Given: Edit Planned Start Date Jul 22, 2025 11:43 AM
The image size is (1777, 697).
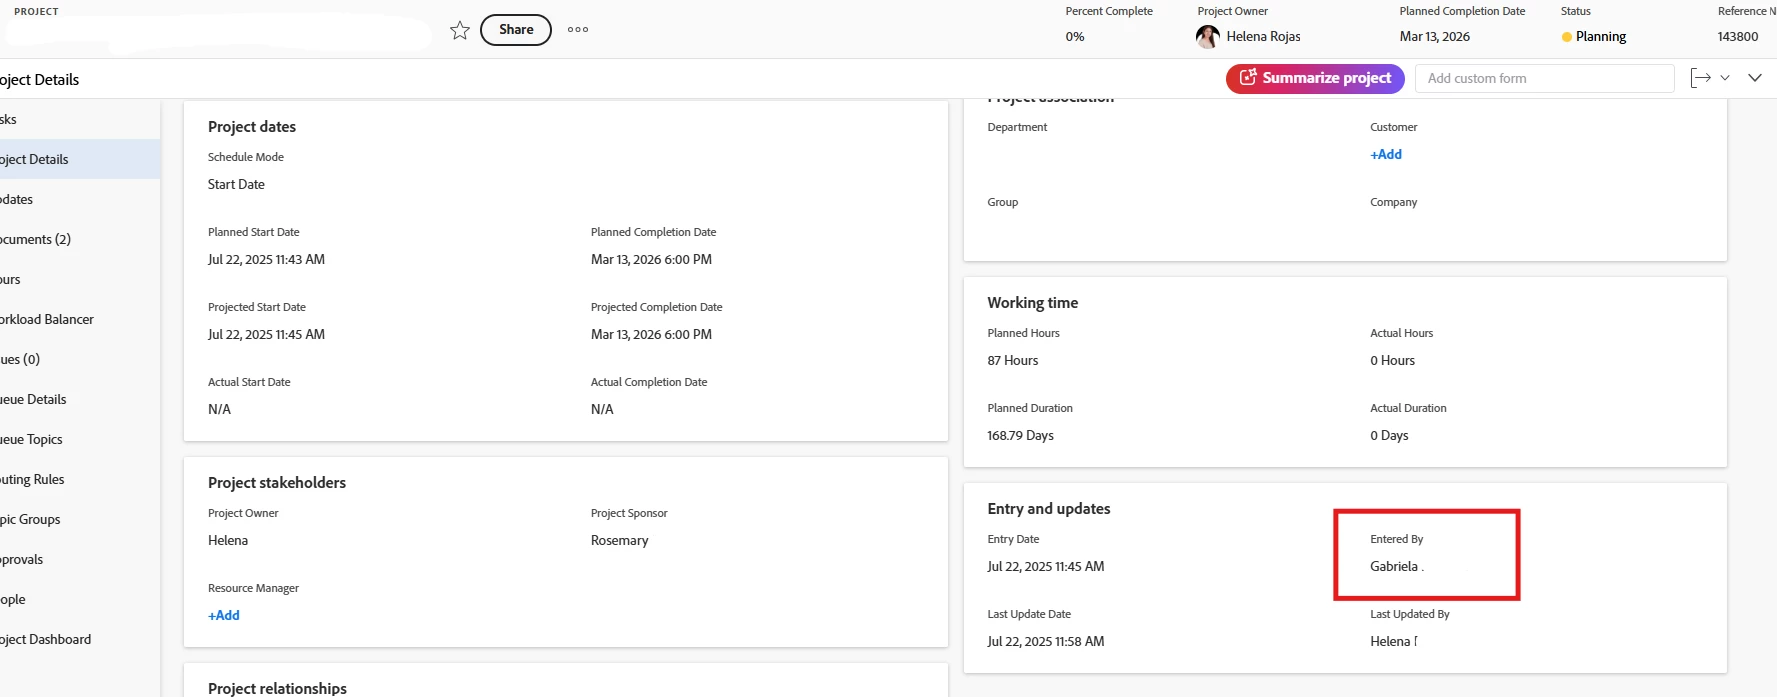Looking at the screenshot, I should (266, 259).
